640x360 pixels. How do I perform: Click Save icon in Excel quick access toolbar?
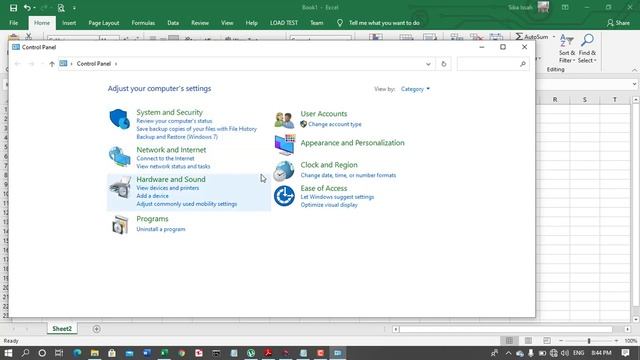click(13, 8)
